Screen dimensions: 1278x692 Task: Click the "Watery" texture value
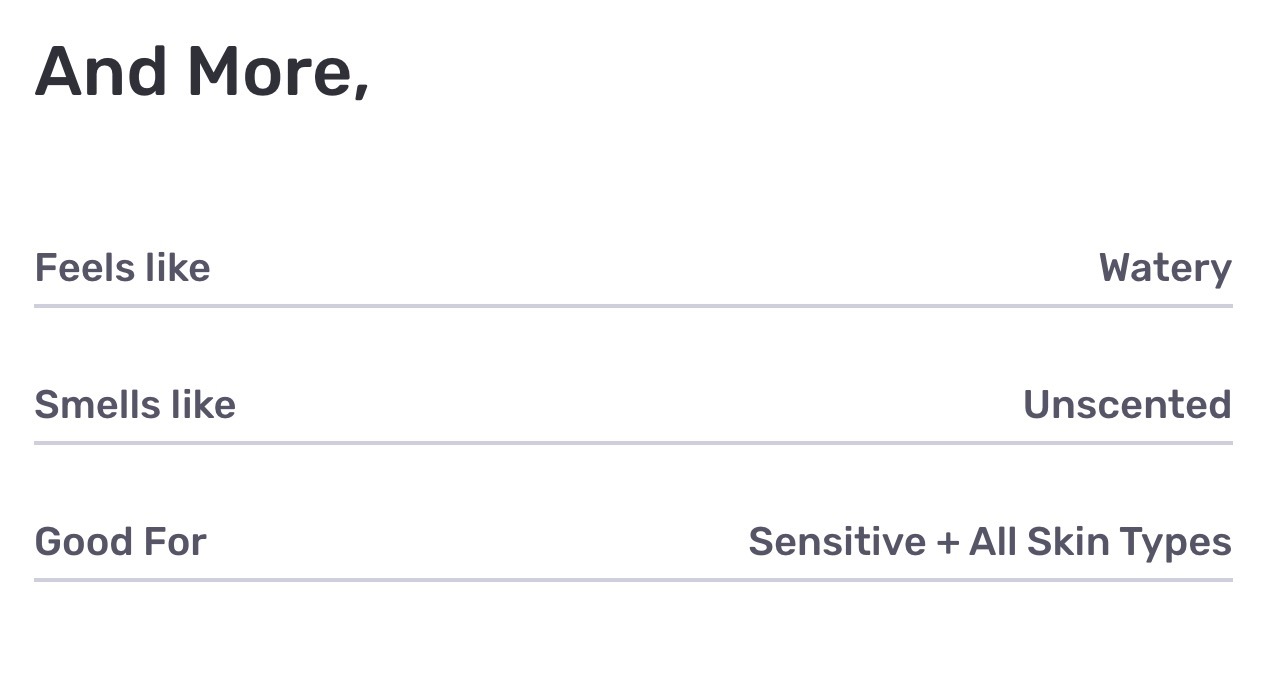click(x=1165, y=269)
